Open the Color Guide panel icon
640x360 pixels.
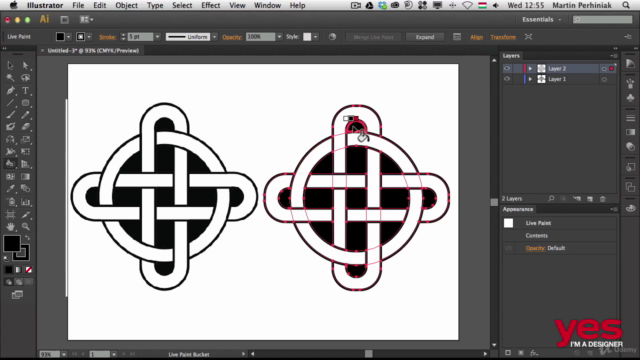coord(630,63)
